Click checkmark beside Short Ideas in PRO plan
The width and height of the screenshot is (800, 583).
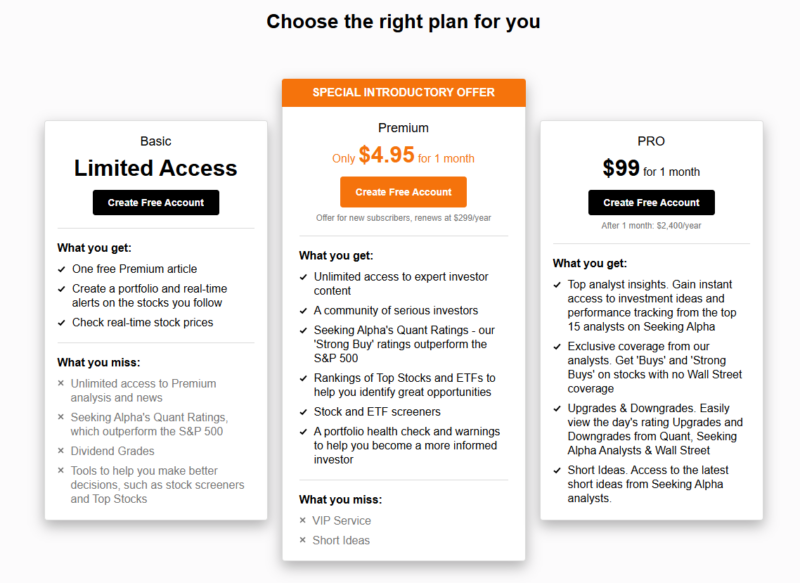pyautogui.click(x=557, y=470)
